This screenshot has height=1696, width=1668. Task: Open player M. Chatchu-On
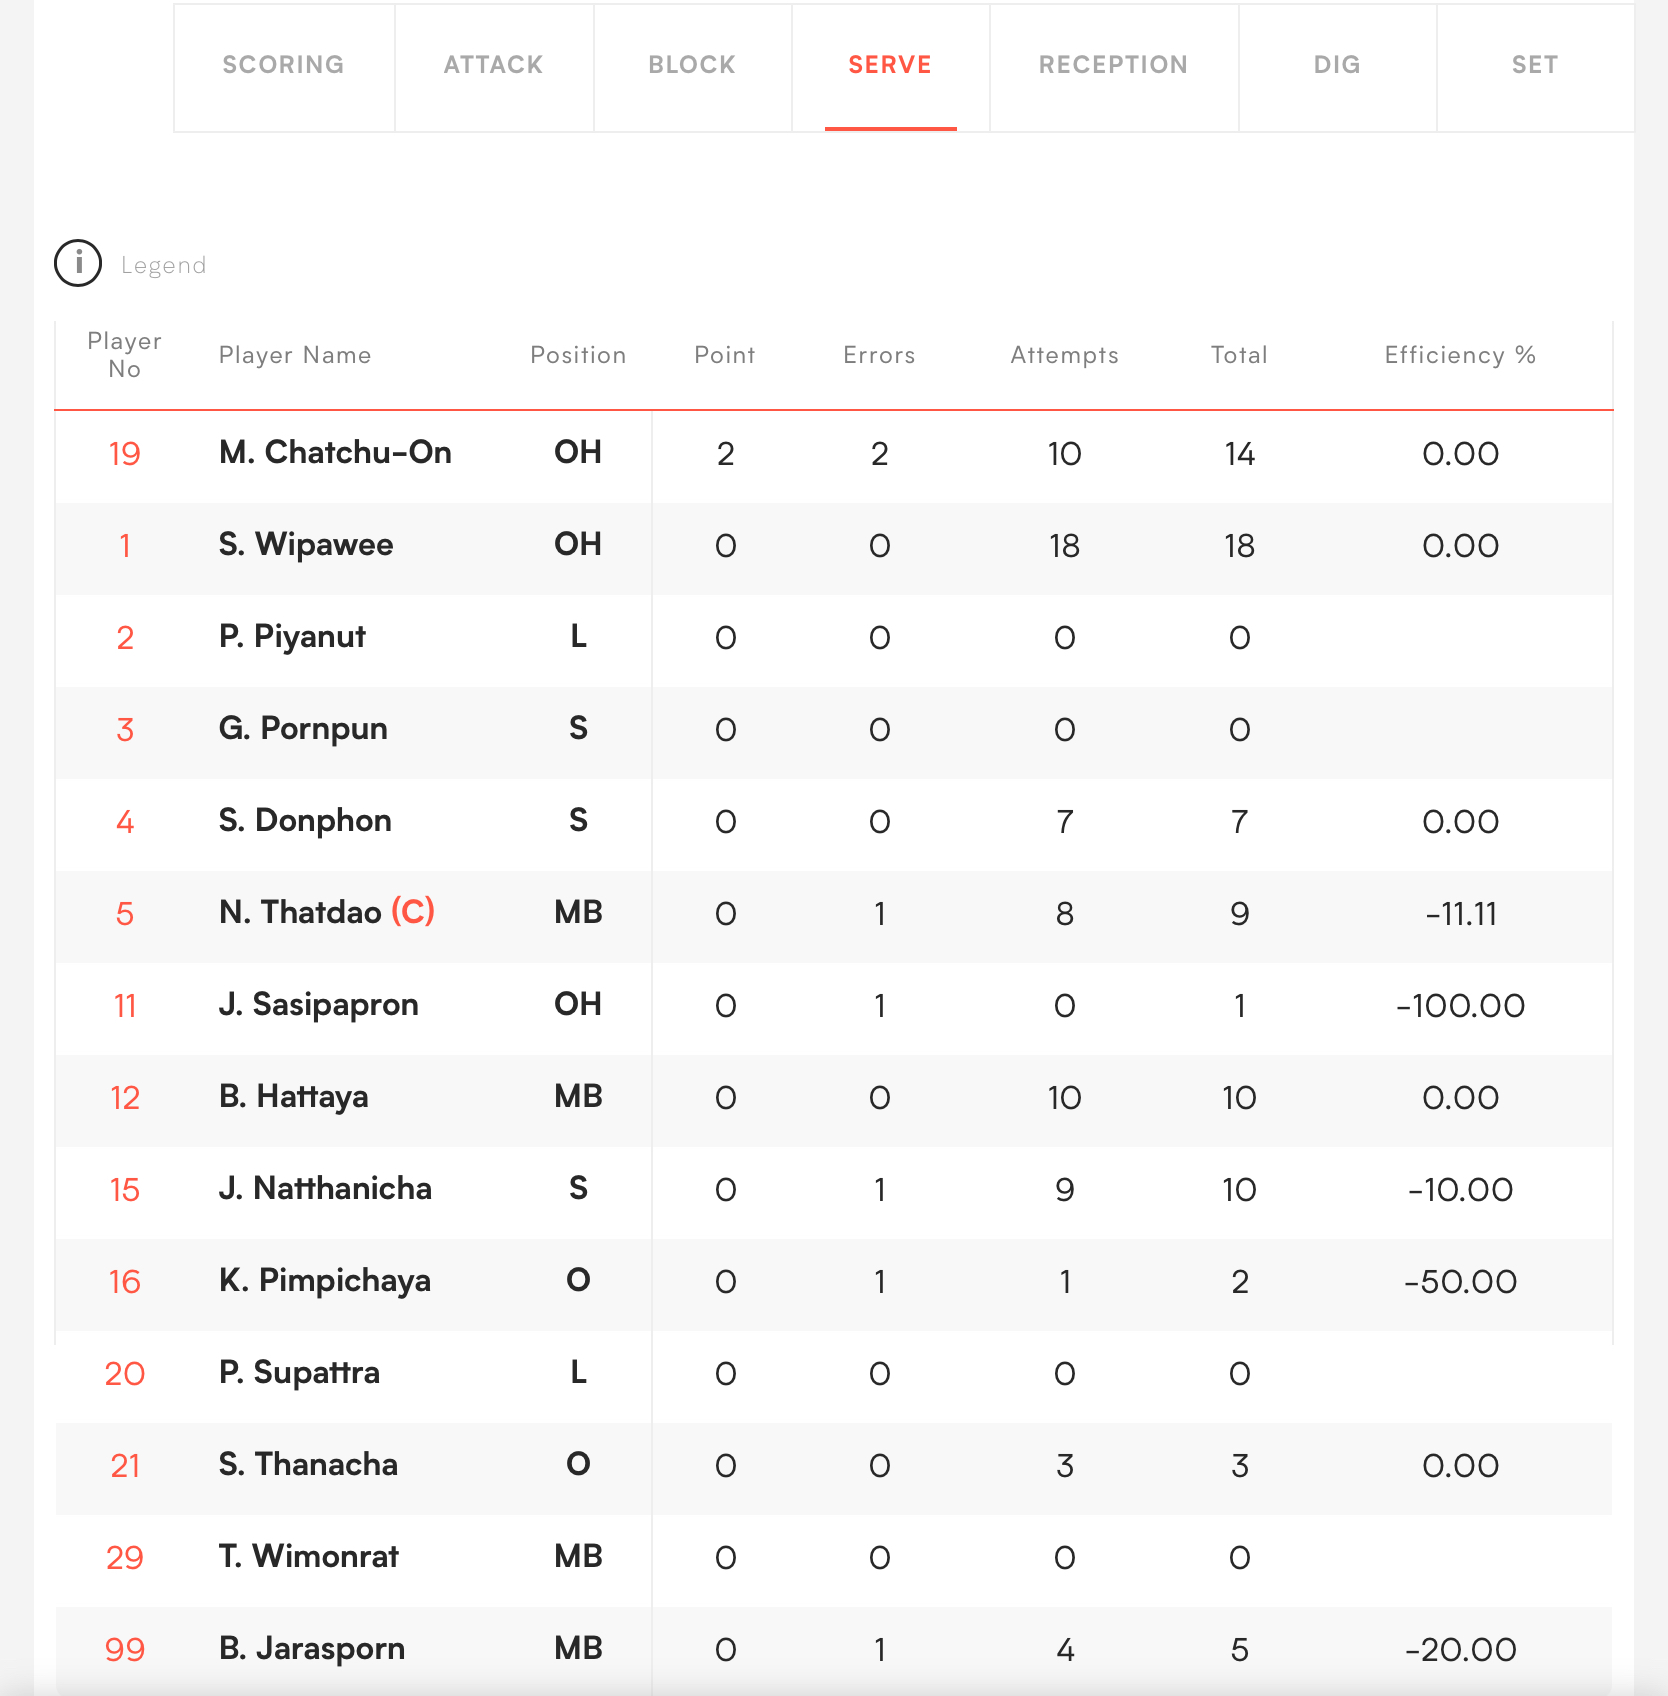click(x=335, y=453)
